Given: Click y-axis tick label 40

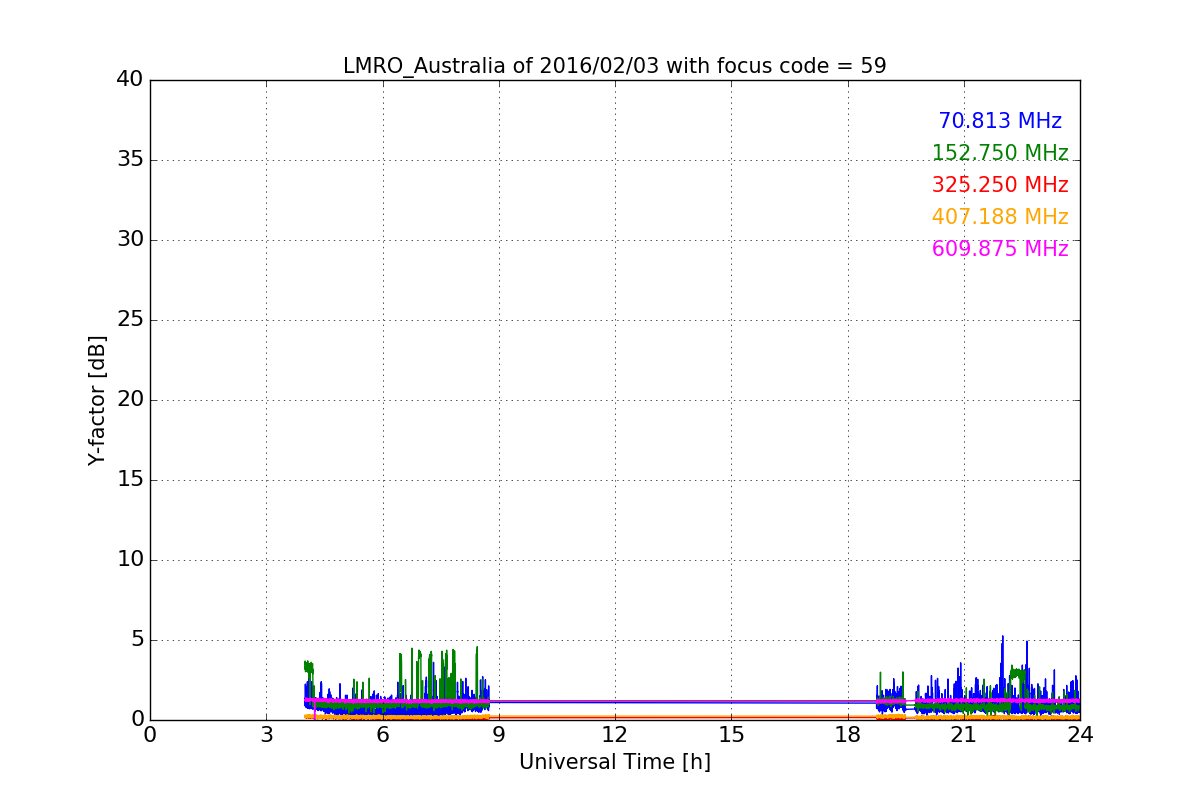Looking at the screenshot, I should 130,80.
